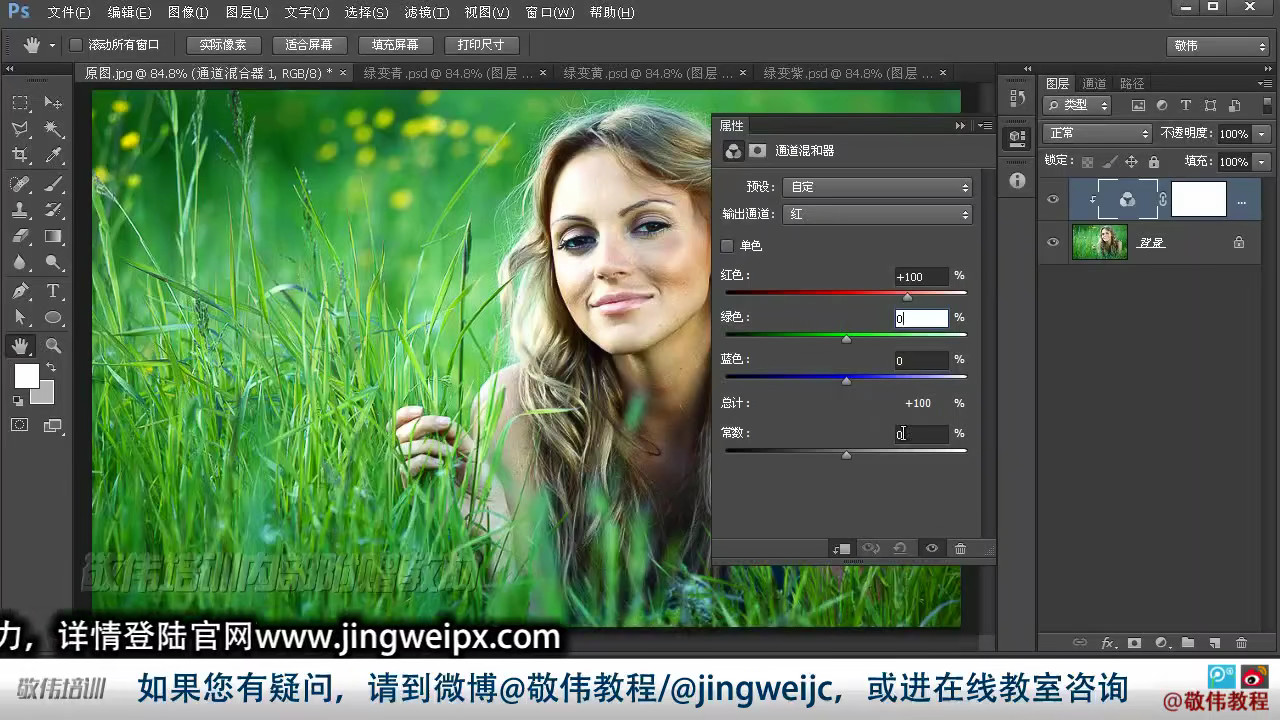Switch to the 路径 paths tab
1280x720 pixels.
point(1132,84)
